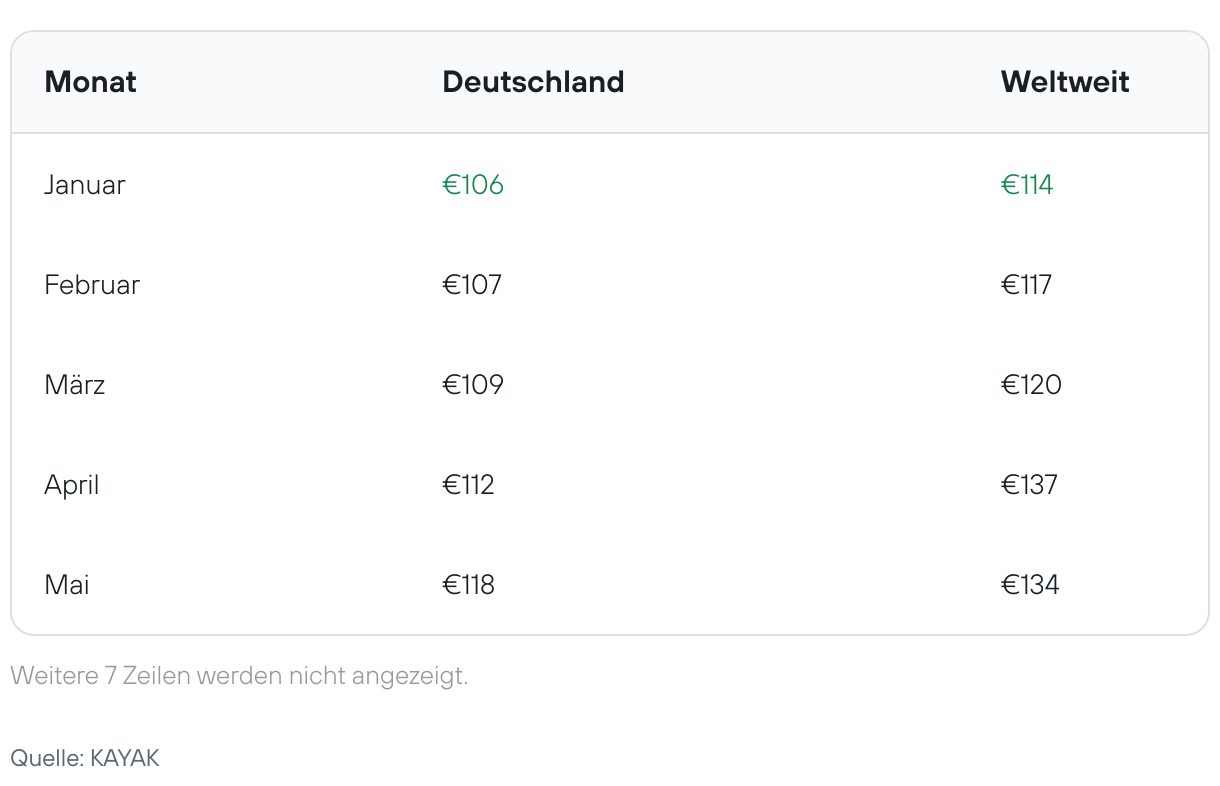Click the 'Weitere 7 Zeilen' hidden rows note
This screenshot has height=786, width=1220.
tap(239, 676)
